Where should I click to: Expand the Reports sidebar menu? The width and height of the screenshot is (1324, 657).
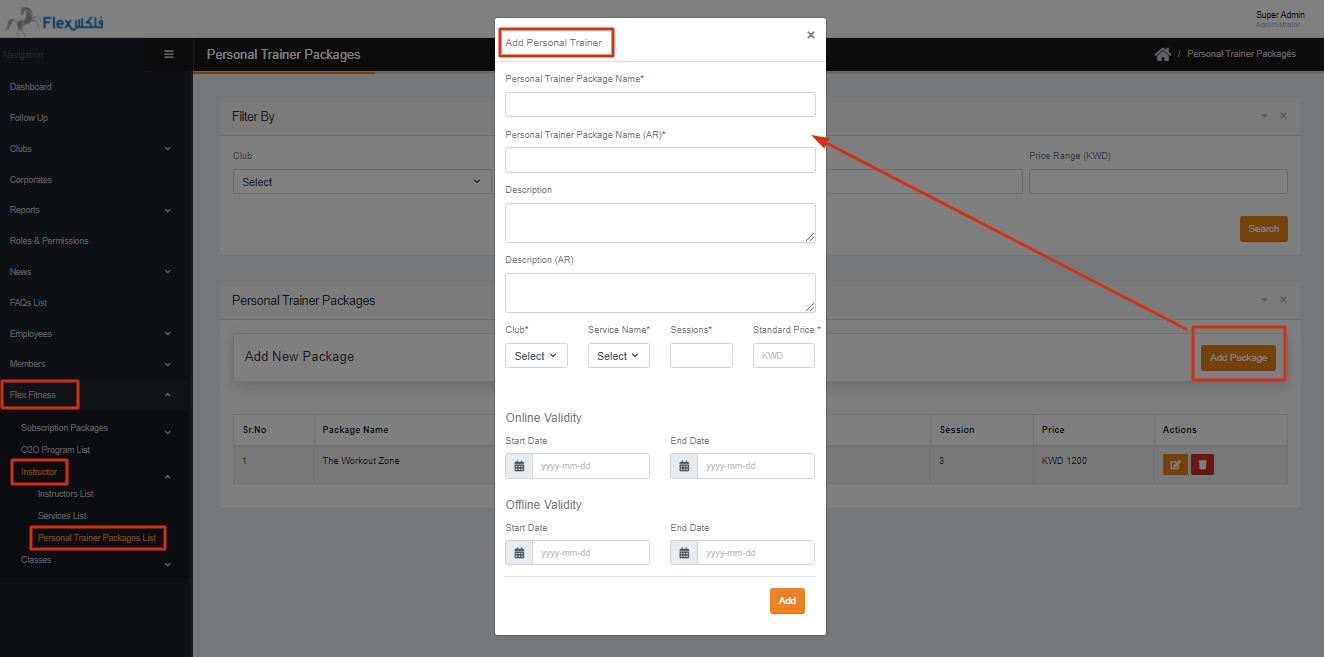point(88,210)
